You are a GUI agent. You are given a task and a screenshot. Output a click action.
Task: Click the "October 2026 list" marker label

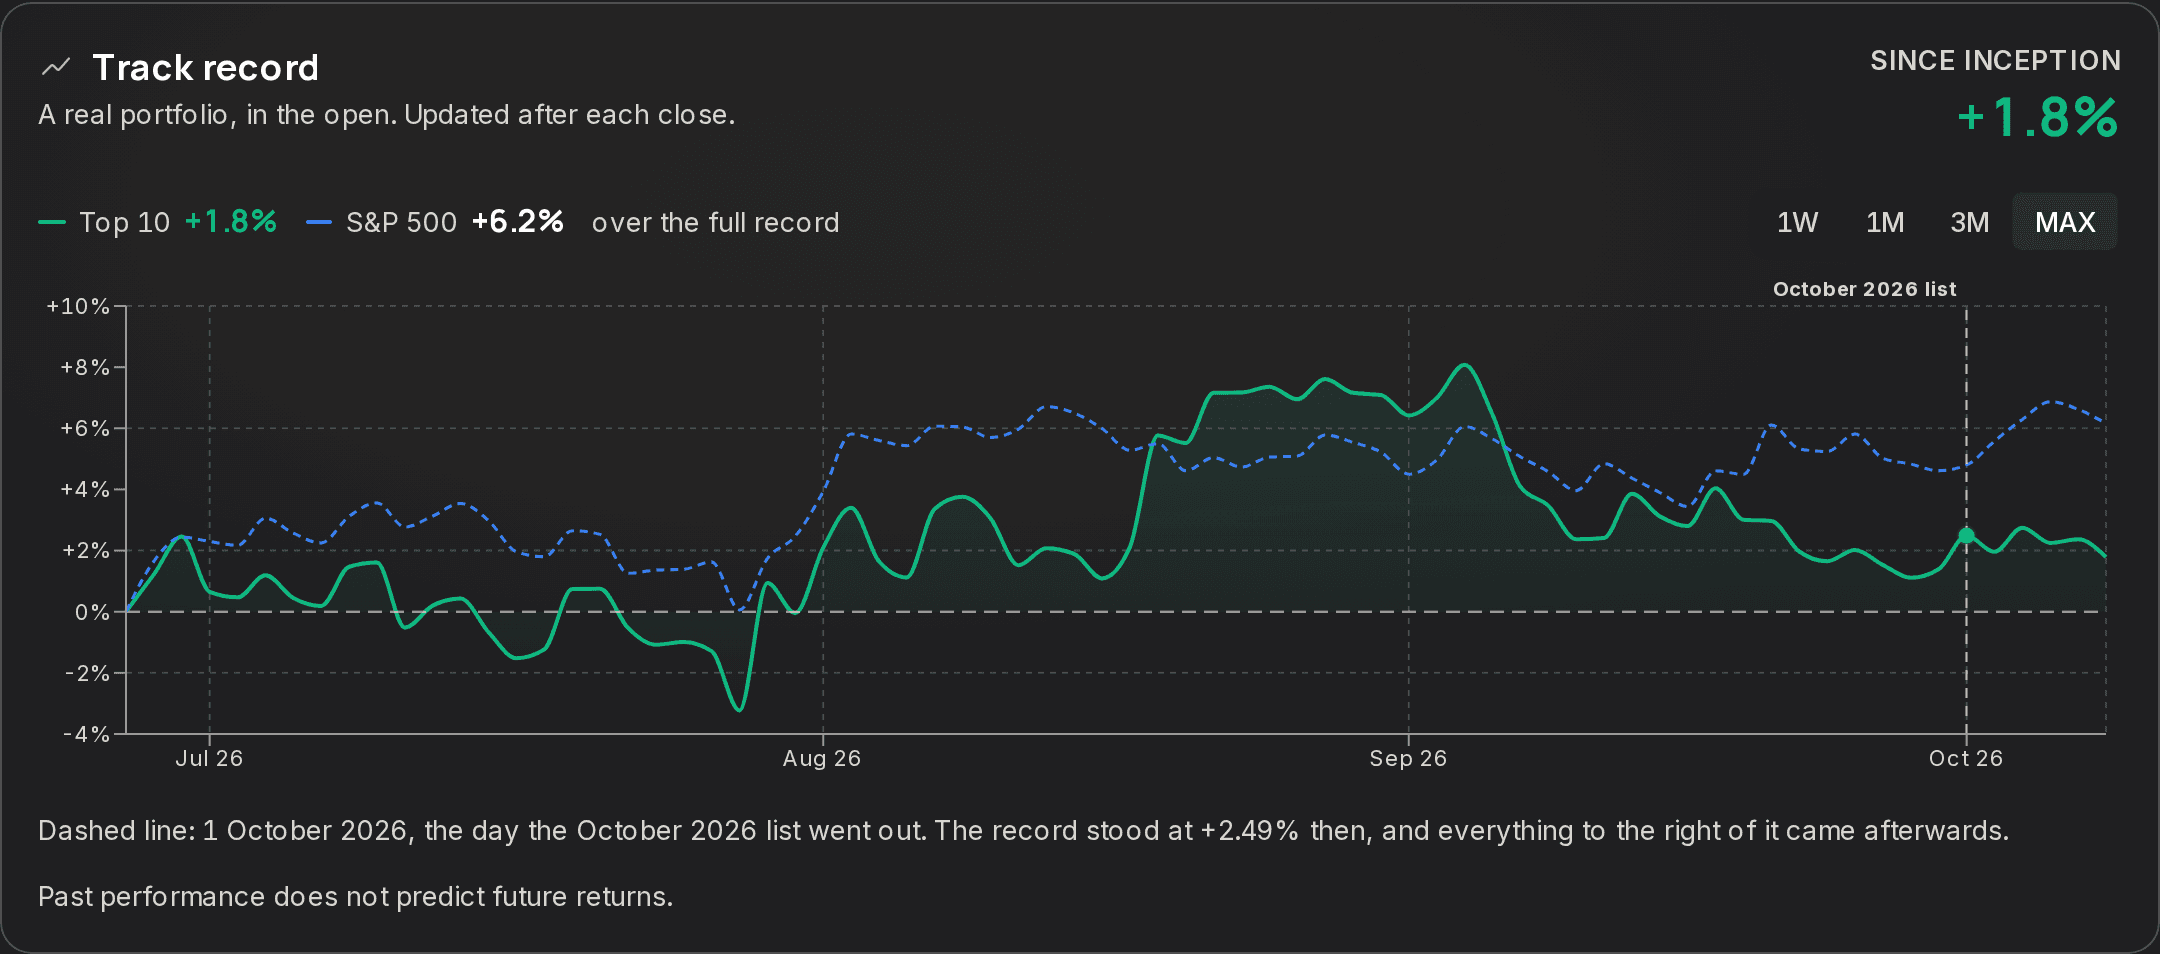[x=1864, y=289]
